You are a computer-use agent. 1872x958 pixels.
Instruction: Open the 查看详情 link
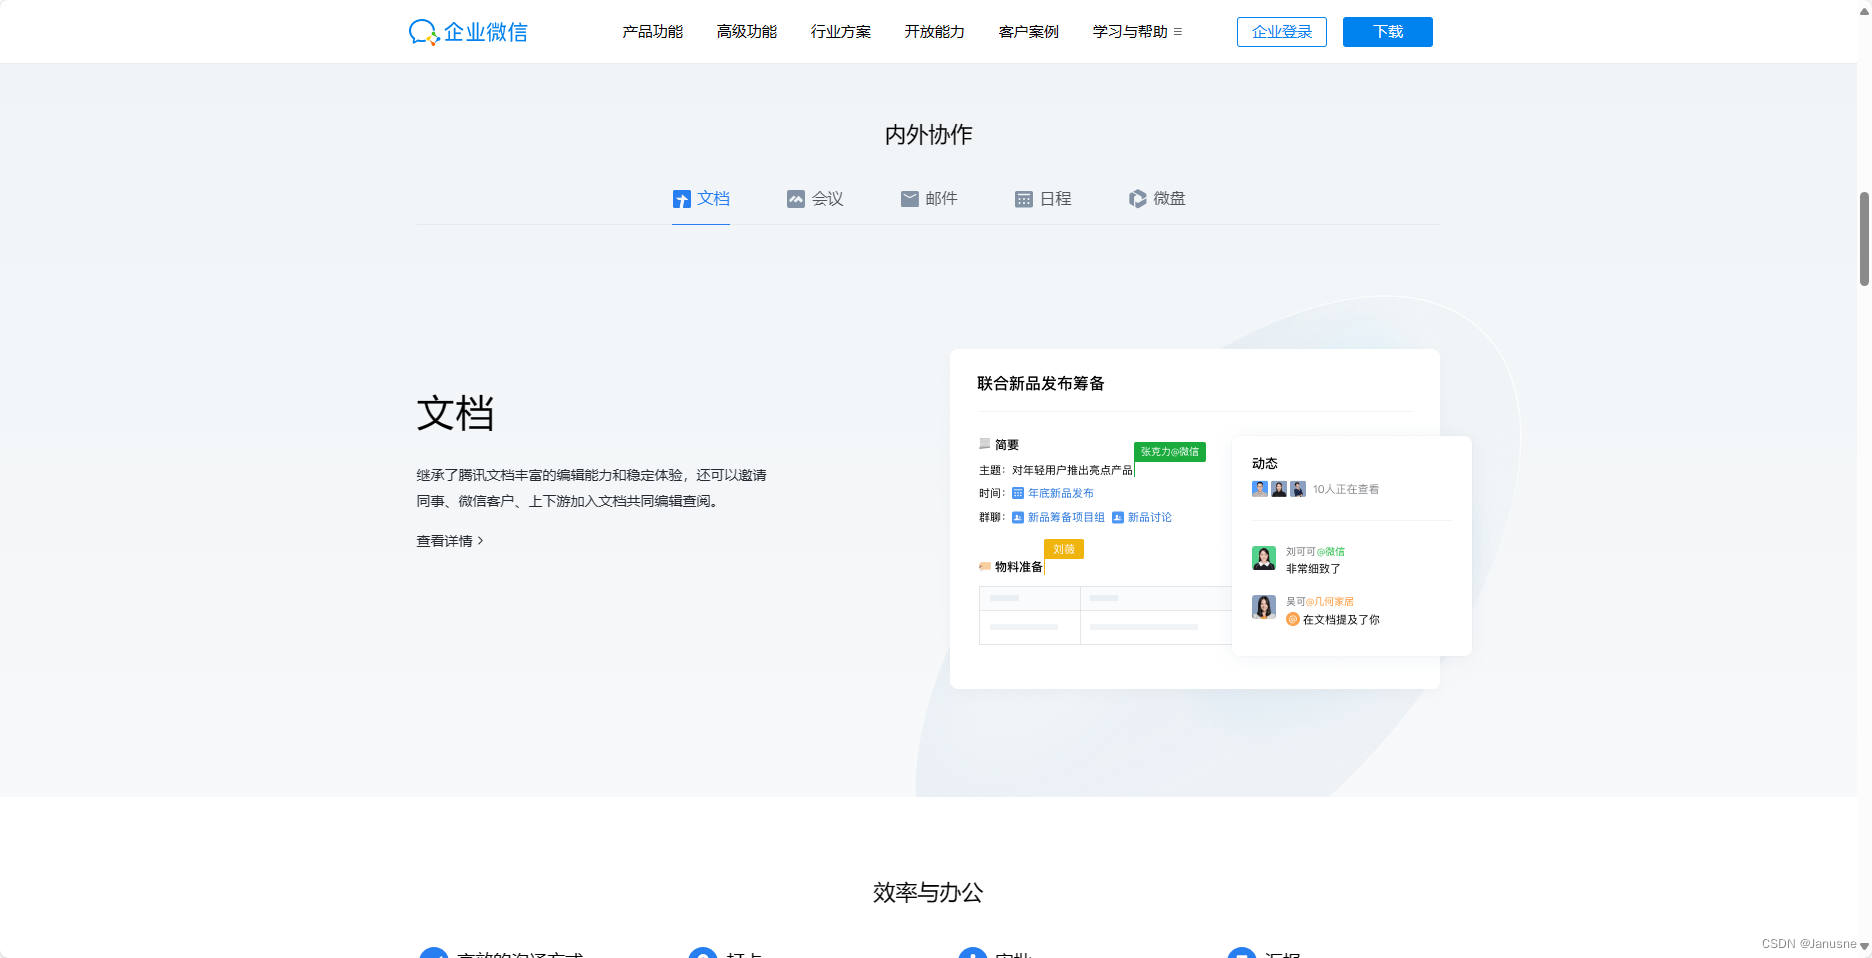[x=450, y=541]
